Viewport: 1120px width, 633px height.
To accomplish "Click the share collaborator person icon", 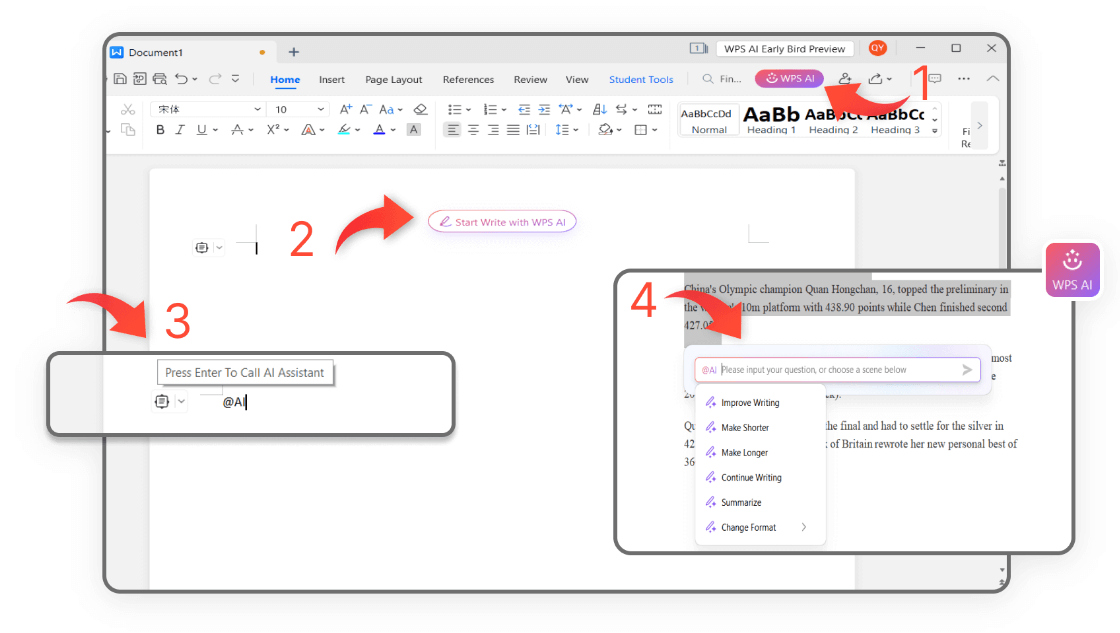I will click(845, 79).
